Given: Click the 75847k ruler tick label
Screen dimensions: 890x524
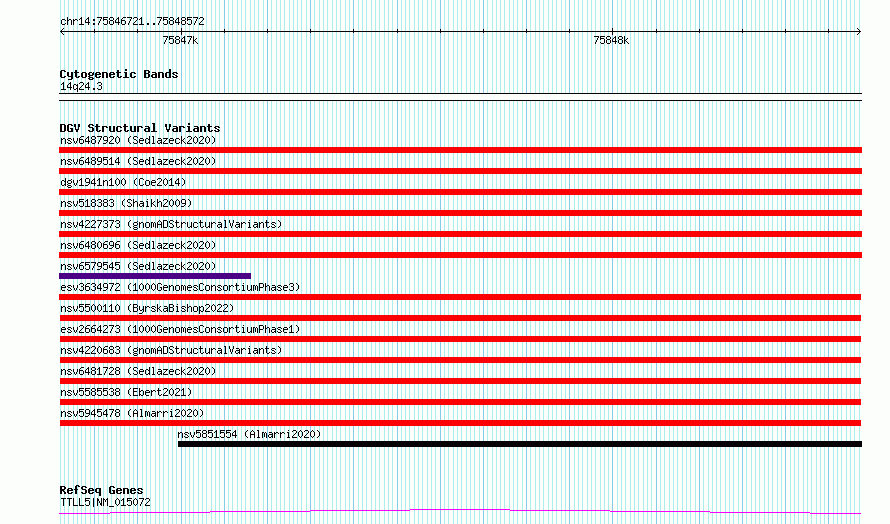Looking at the screenshot, I should point(180,41).
